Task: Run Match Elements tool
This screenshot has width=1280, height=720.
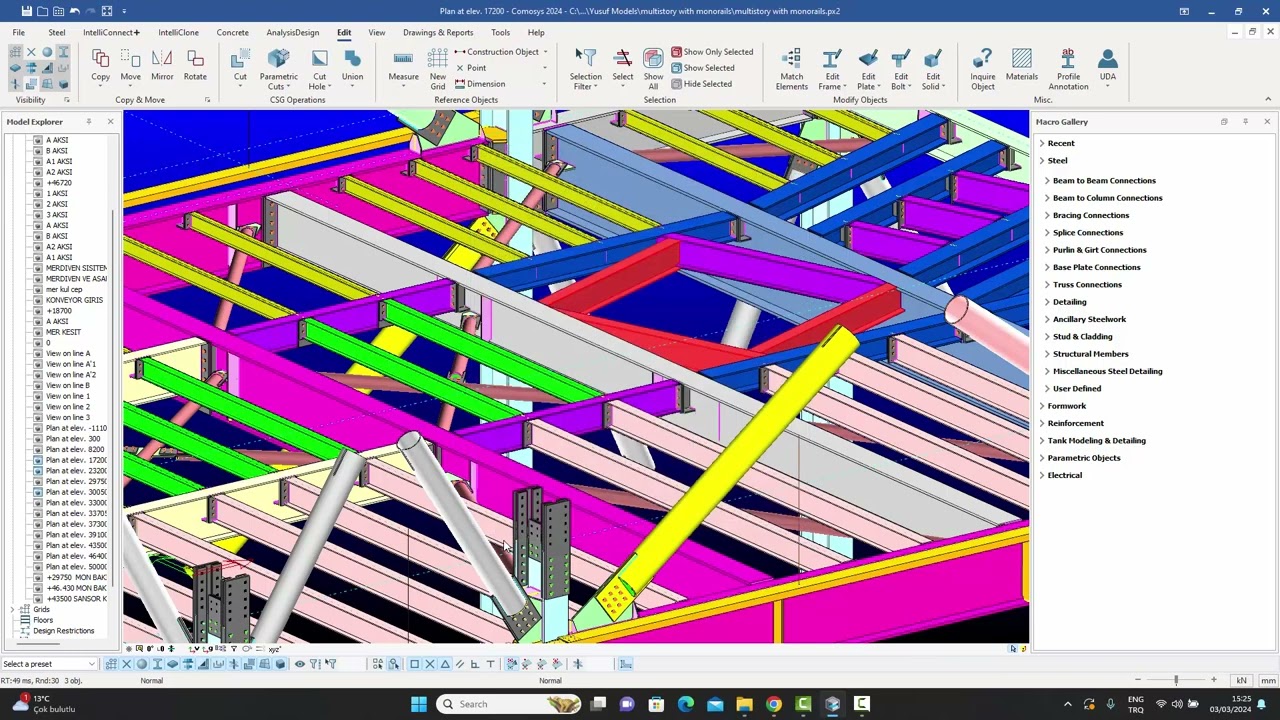Action: (791, 69)
